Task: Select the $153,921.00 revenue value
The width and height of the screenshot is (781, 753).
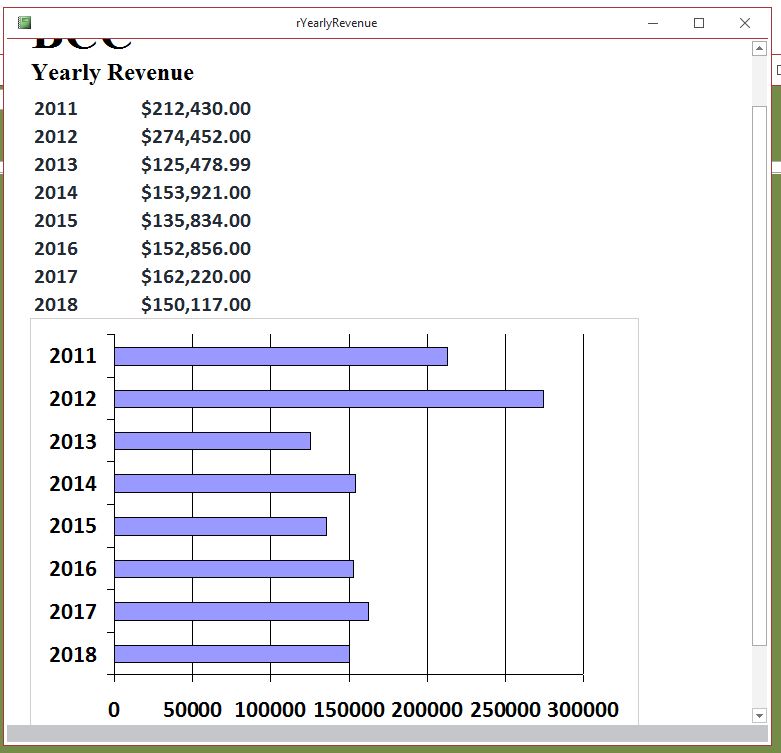Action: click(196, 192)
